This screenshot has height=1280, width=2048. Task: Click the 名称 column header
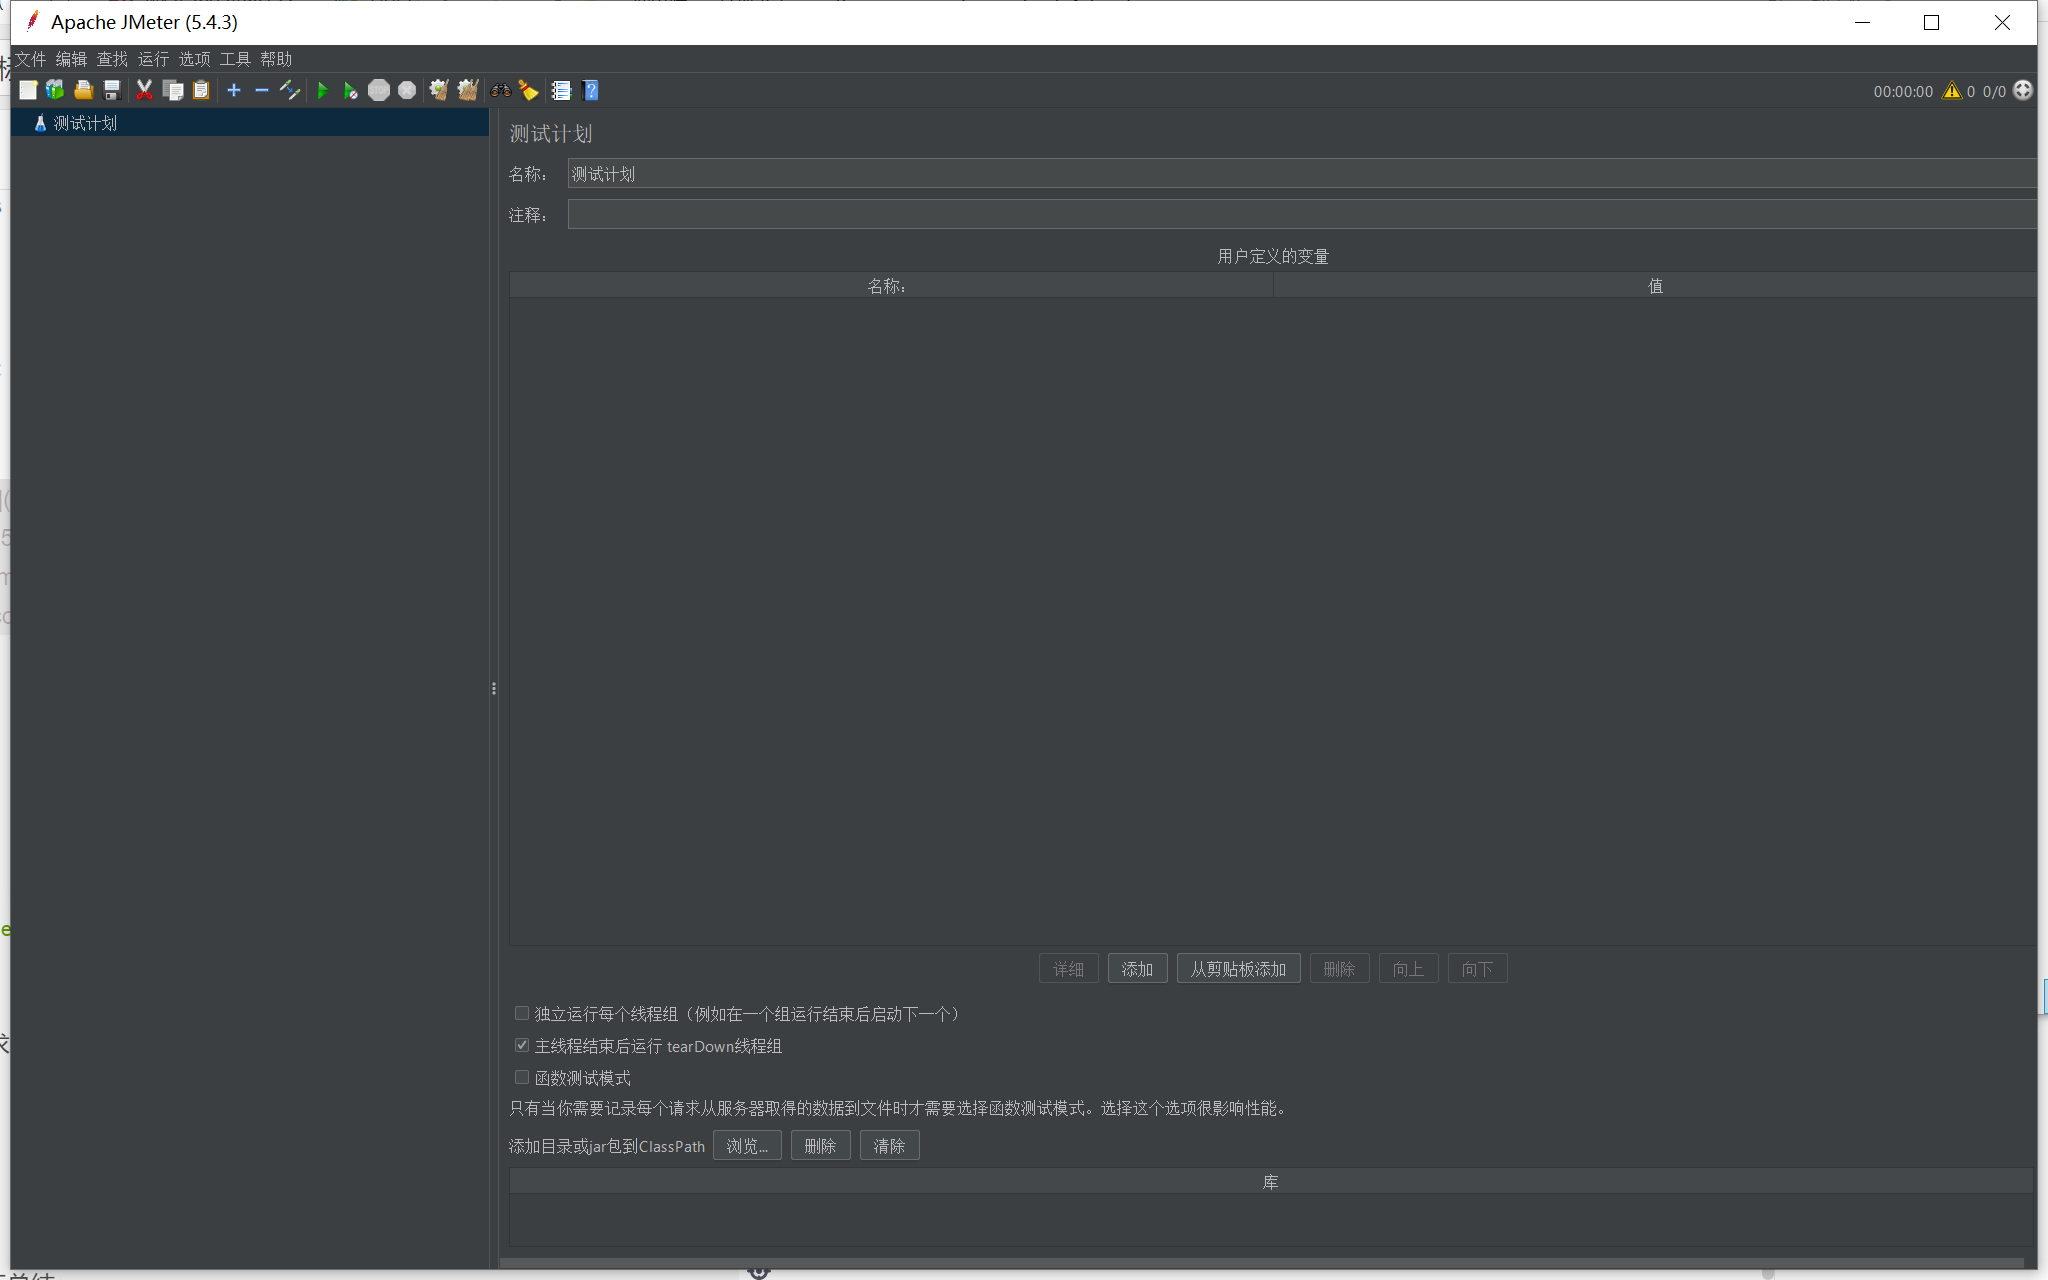pyautogui.click(x=891, y=286)
